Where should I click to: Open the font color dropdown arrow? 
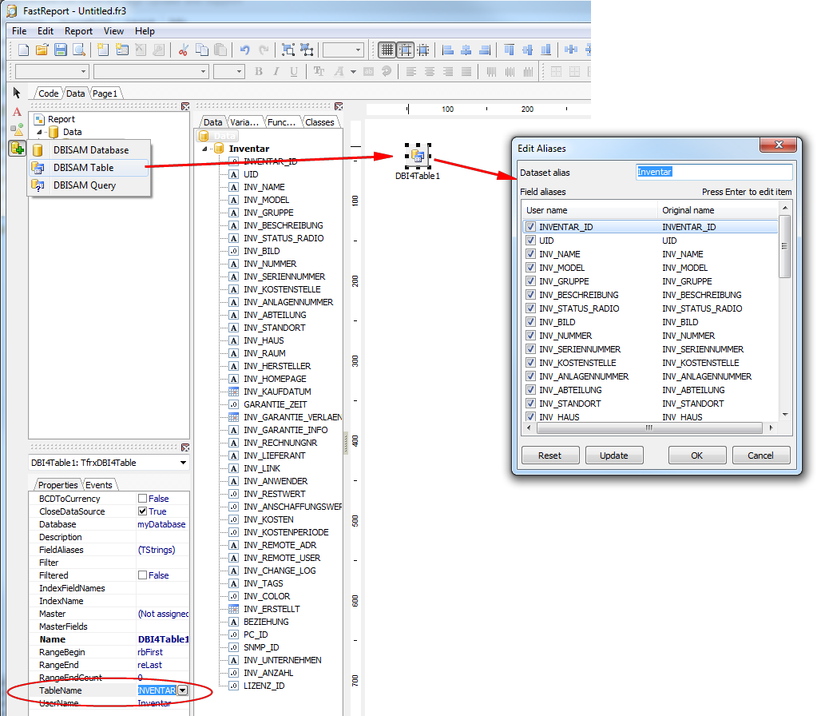(x=353, y=71)
